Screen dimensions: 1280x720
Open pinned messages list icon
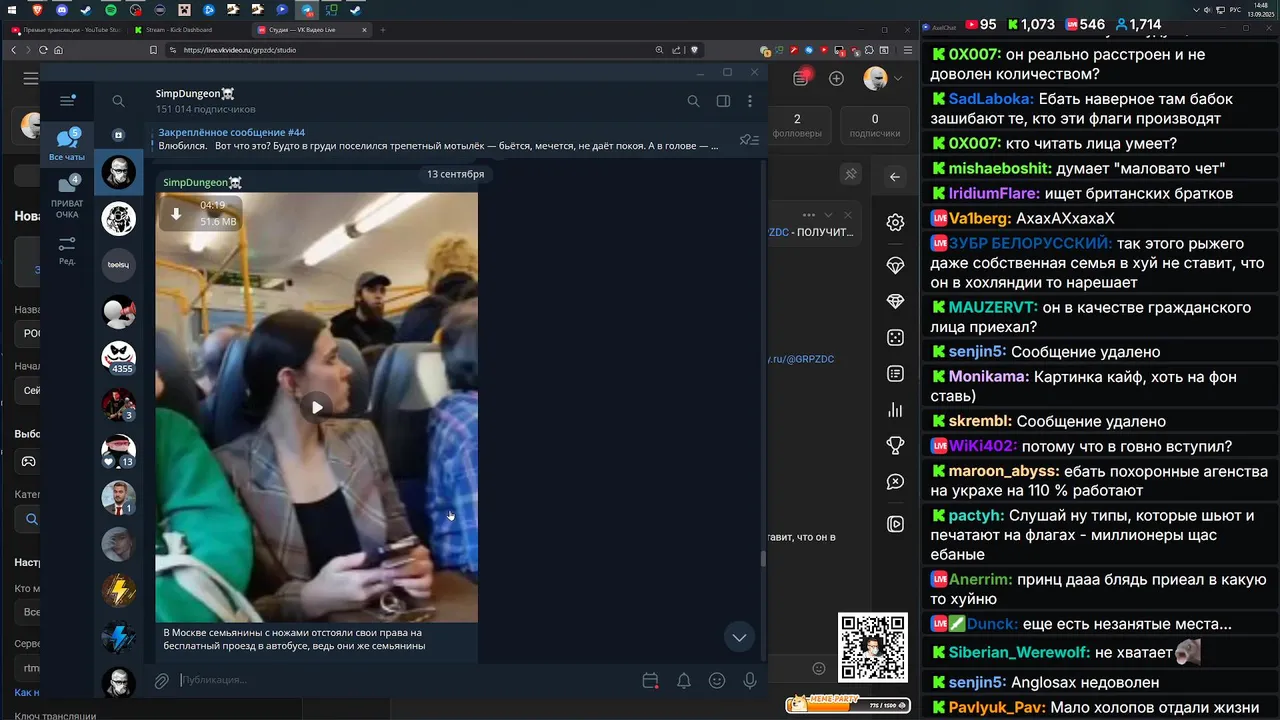click(x=749, y=140)
